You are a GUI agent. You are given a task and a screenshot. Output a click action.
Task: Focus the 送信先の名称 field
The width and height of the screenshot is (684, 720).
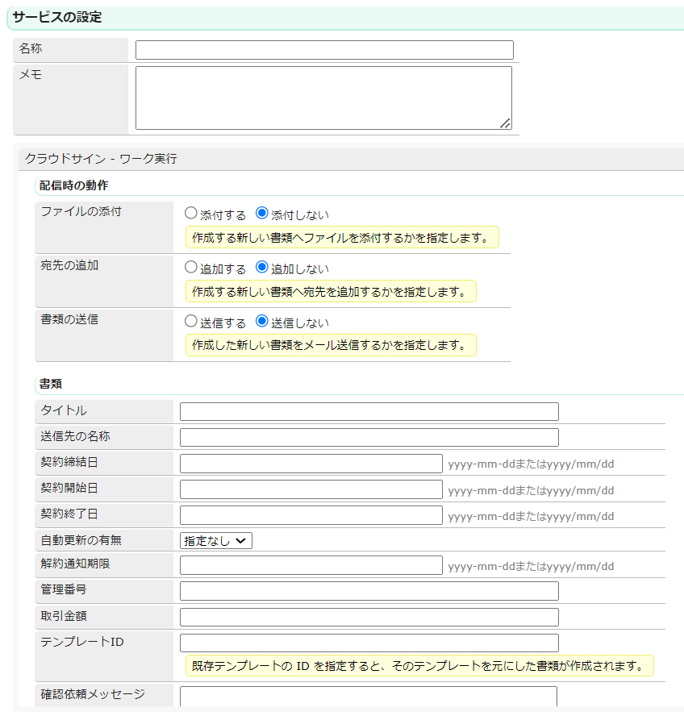[369, 437]
